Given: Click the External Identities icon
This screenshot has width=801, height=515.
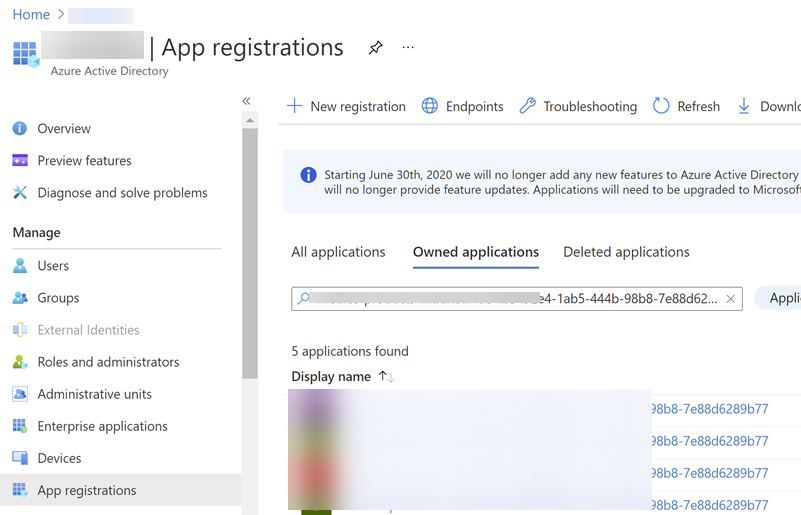Looking at the screenshot, I should [20, 330].
